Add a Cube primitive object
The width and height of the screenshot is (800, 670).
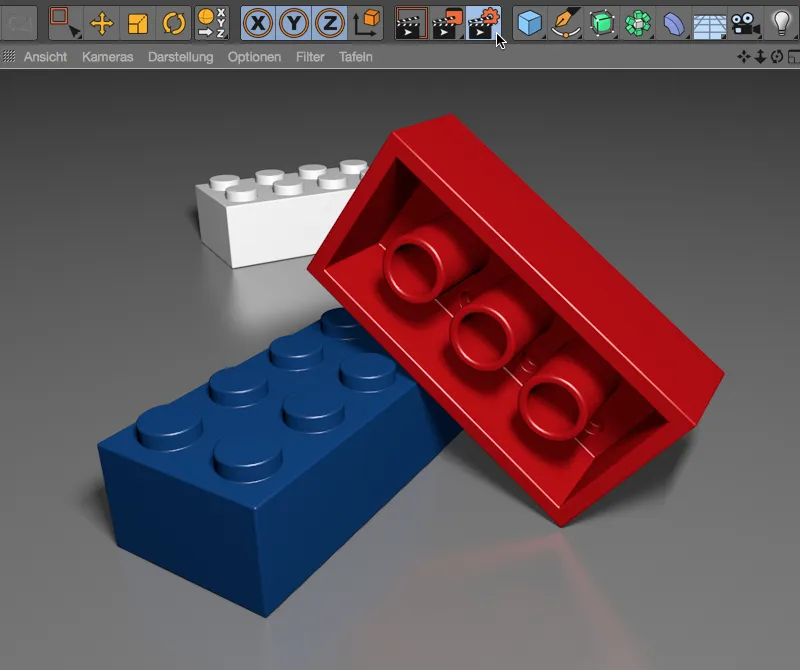(530, 23)
